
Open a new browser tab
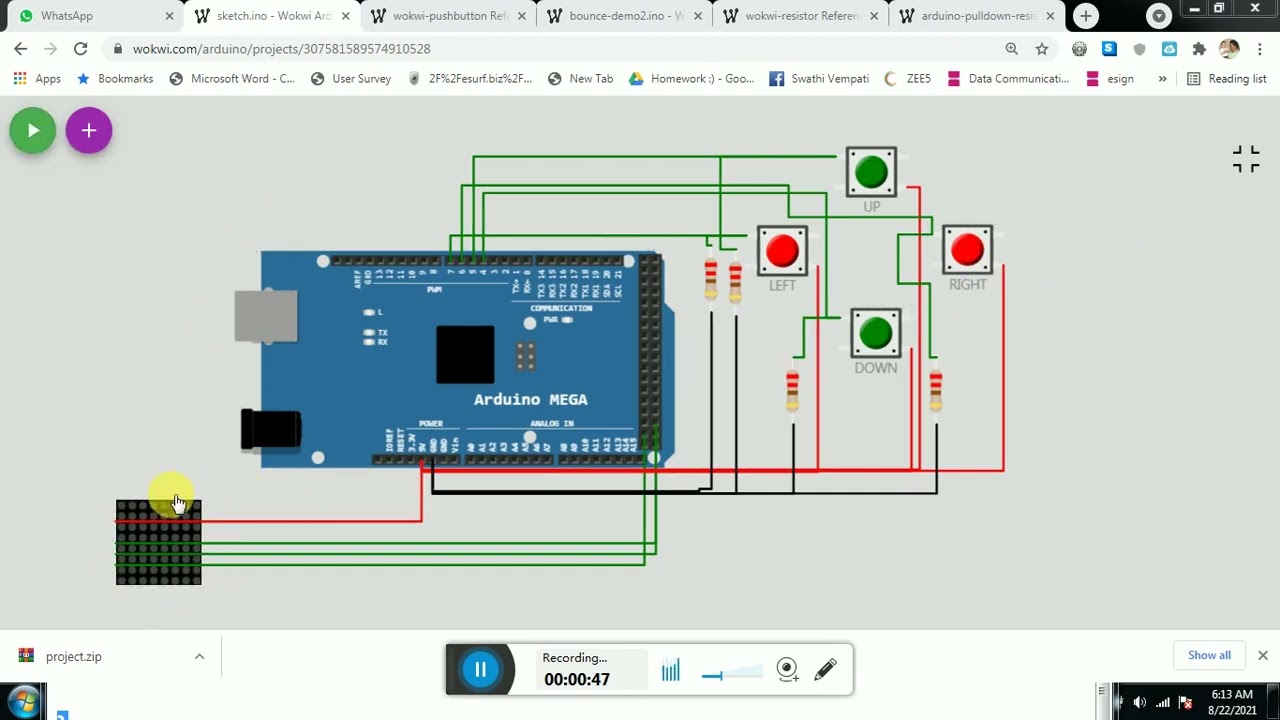coord(1086,16)
